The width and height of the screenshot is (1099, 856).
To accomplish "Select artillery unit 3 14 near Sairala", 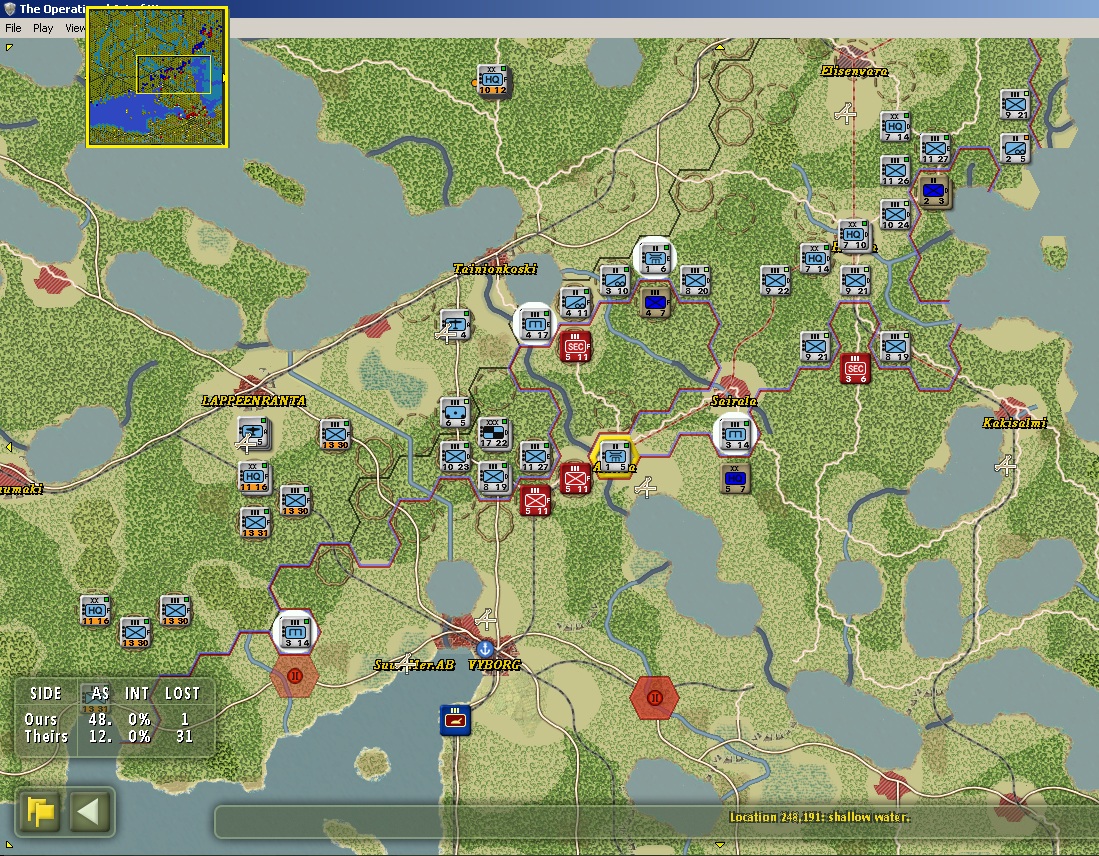I will pos(735,435).
